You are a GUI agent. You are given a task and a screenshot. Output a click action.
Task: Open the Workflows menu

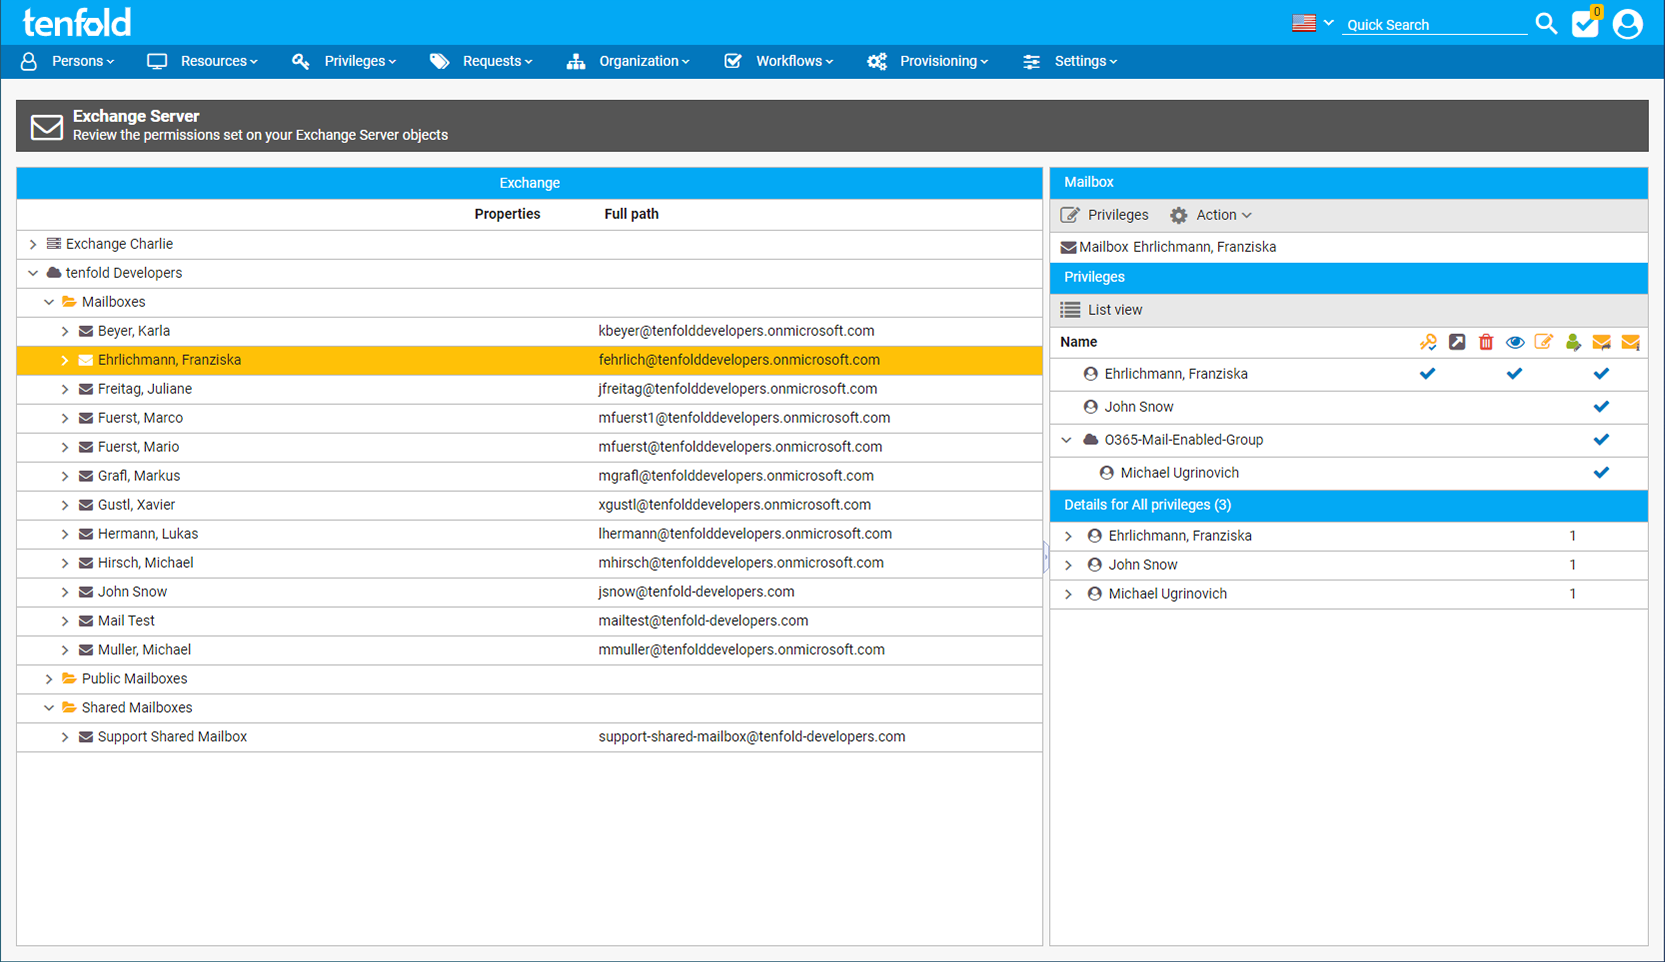click(x=779, y=61)
